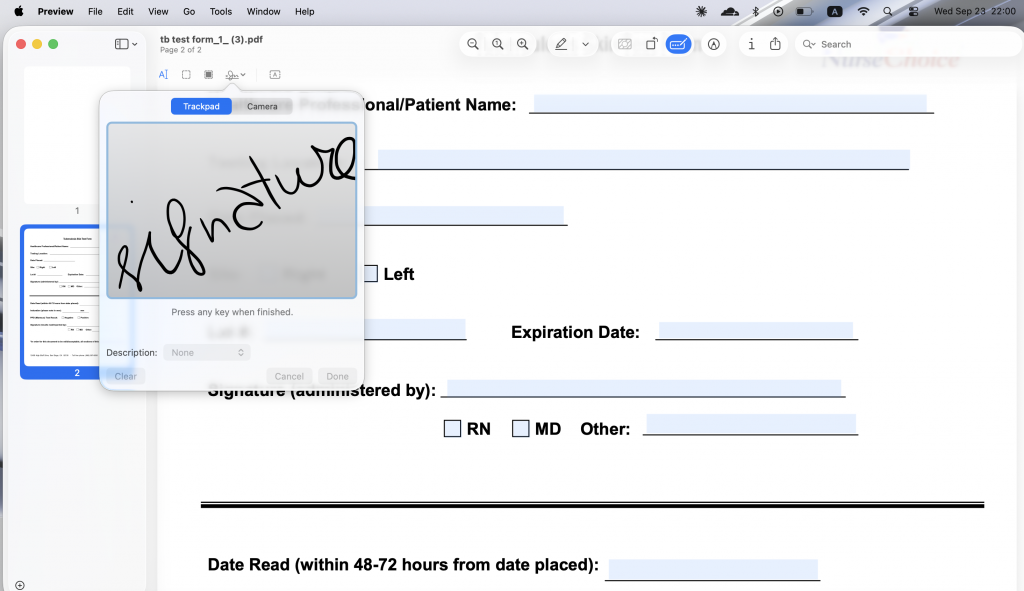Click the Zoom In magnifier icon
Image resolution: width=1024 pixels, height=591 pixels.
pos(522,44)
